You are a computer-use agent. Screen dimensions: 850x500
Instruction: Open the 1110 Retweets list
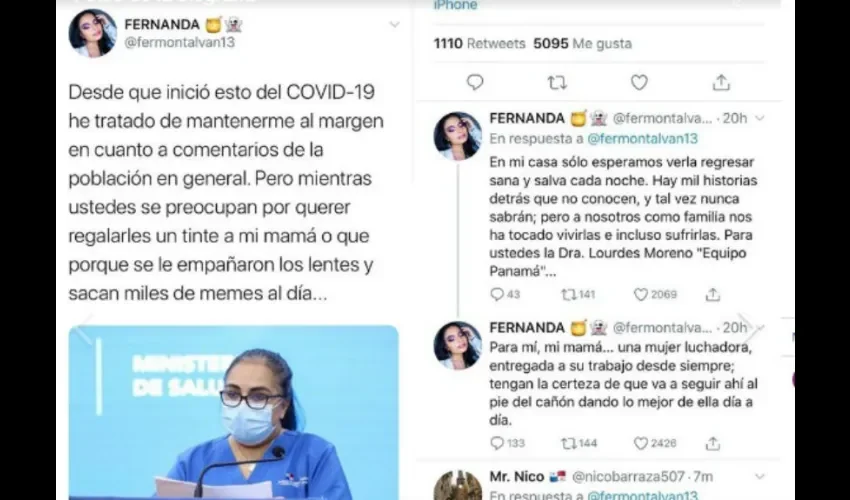coord(479,43)
